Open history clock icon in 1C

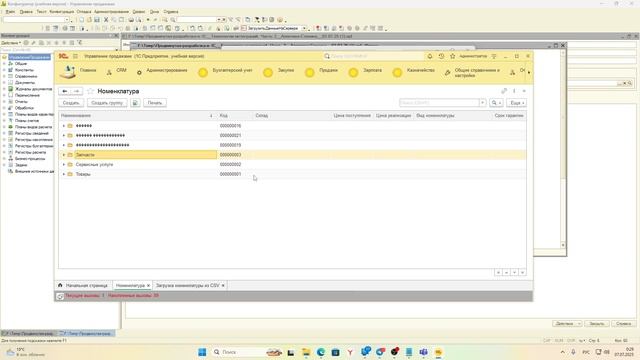pyautogui.click(x=441, y=56)
